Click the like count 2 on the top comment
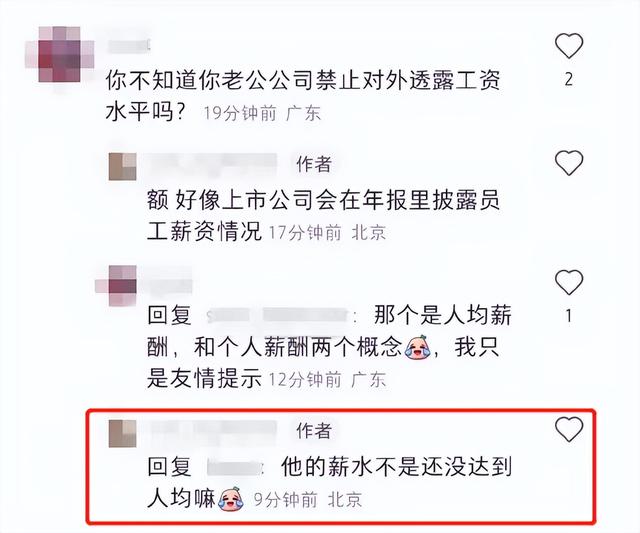Image resolution: width=640 pixels, height=533 pixels. [x=569, y=79]
